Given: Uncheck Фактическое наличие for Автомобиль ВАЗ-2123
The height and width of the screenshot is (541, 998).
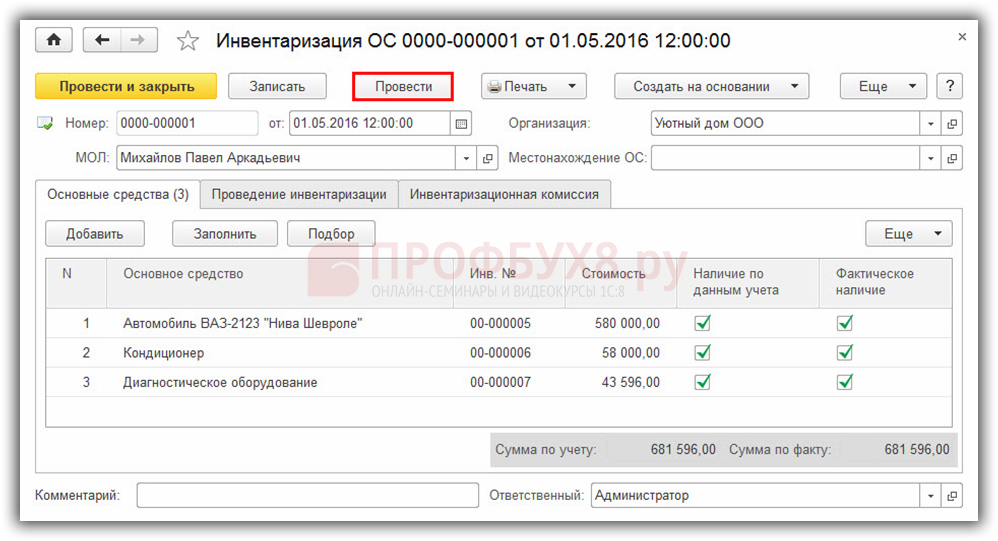Looking at the screenshot, I should (x=845, y=323).
